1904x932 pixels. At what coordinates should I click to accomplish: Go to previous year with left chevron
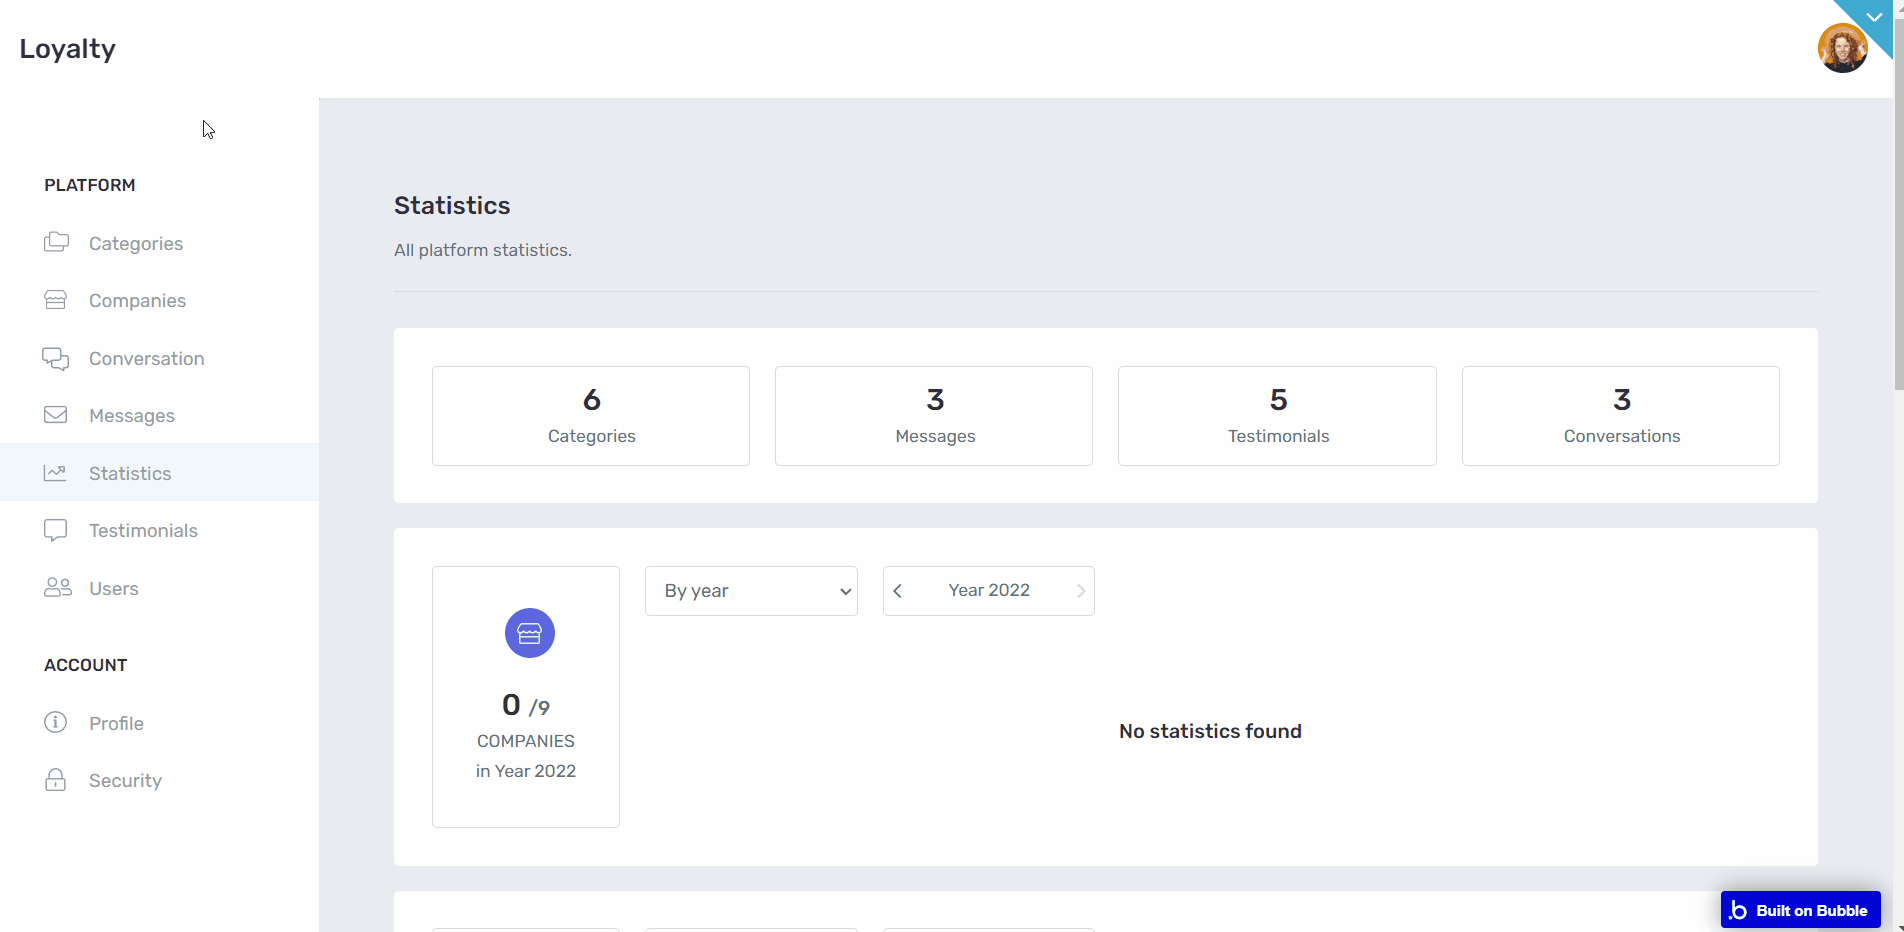pyautogui.click(x=898, y=591)
